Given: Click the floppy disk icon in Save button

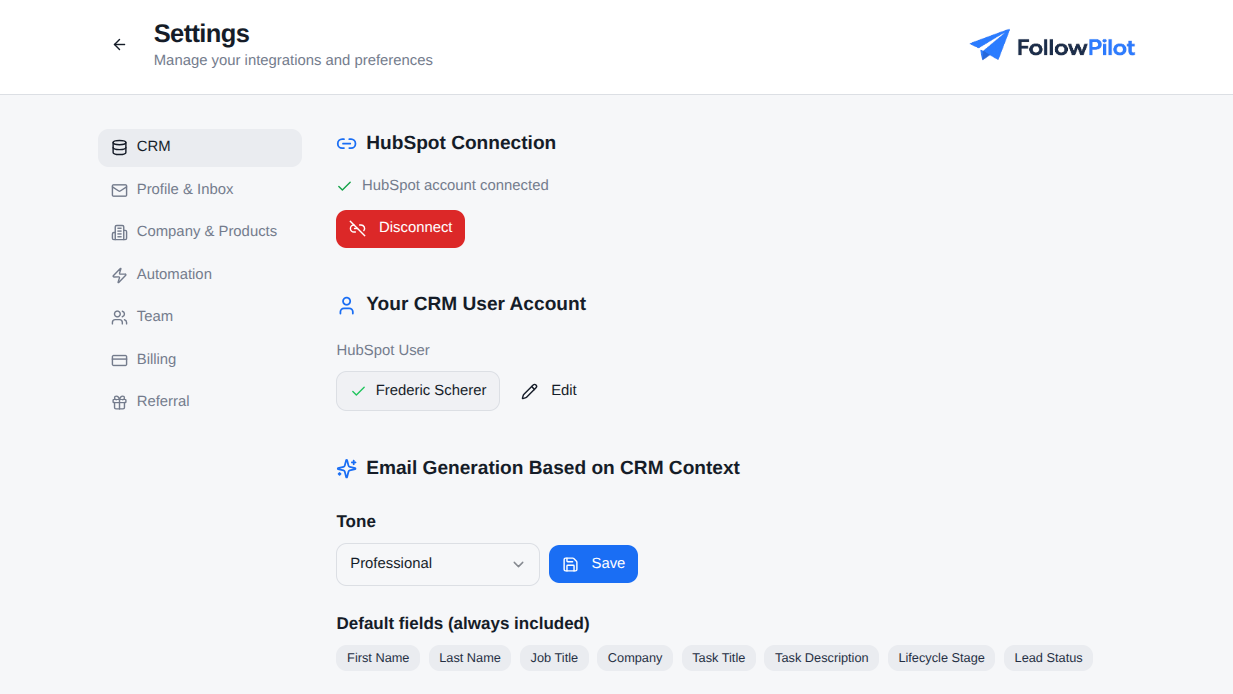Looking at the screenshot, I should (x=570, y=564).
